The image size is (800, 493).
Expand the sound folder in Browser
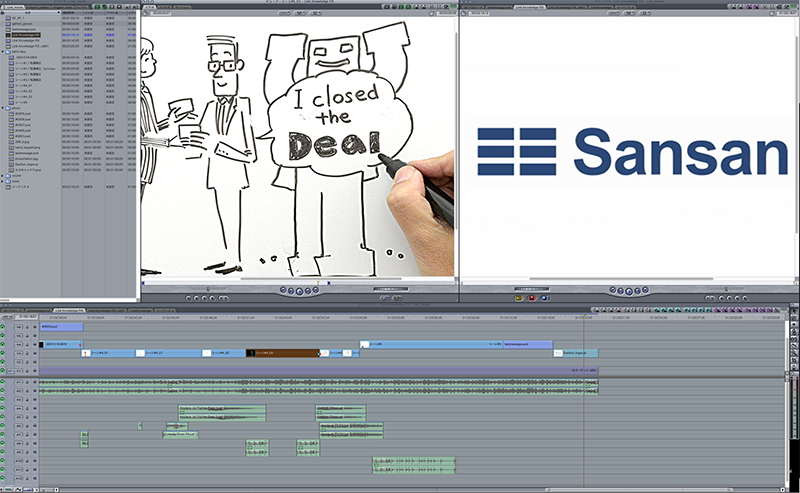click(3, 176)
